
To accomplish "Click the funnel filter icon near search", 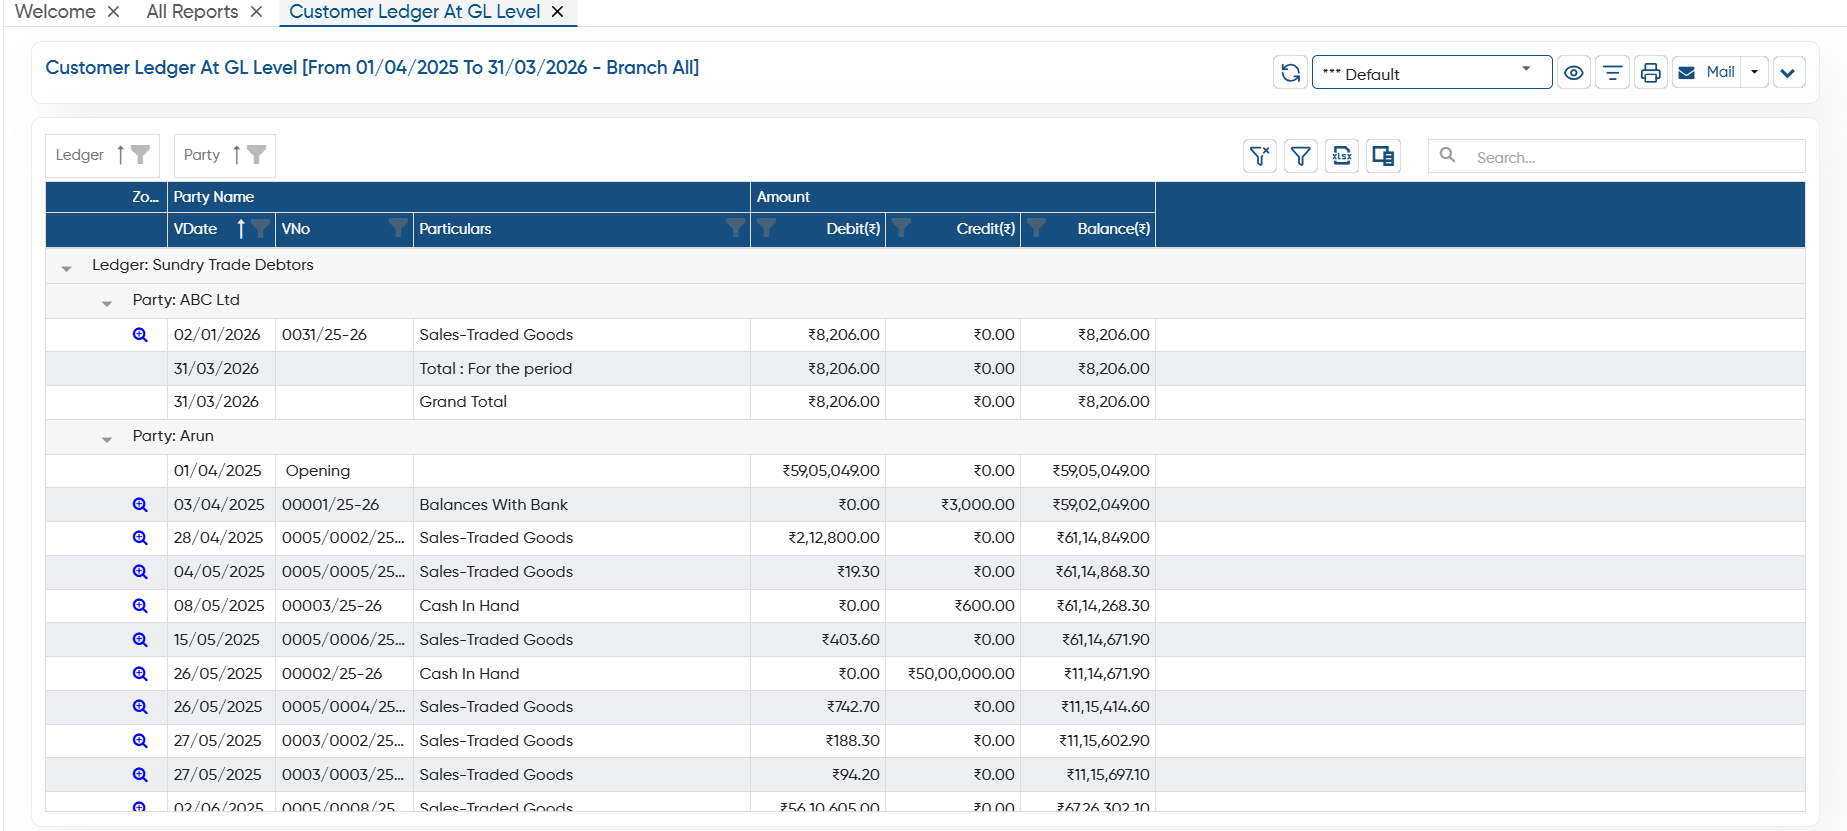I will point(1300,156).
